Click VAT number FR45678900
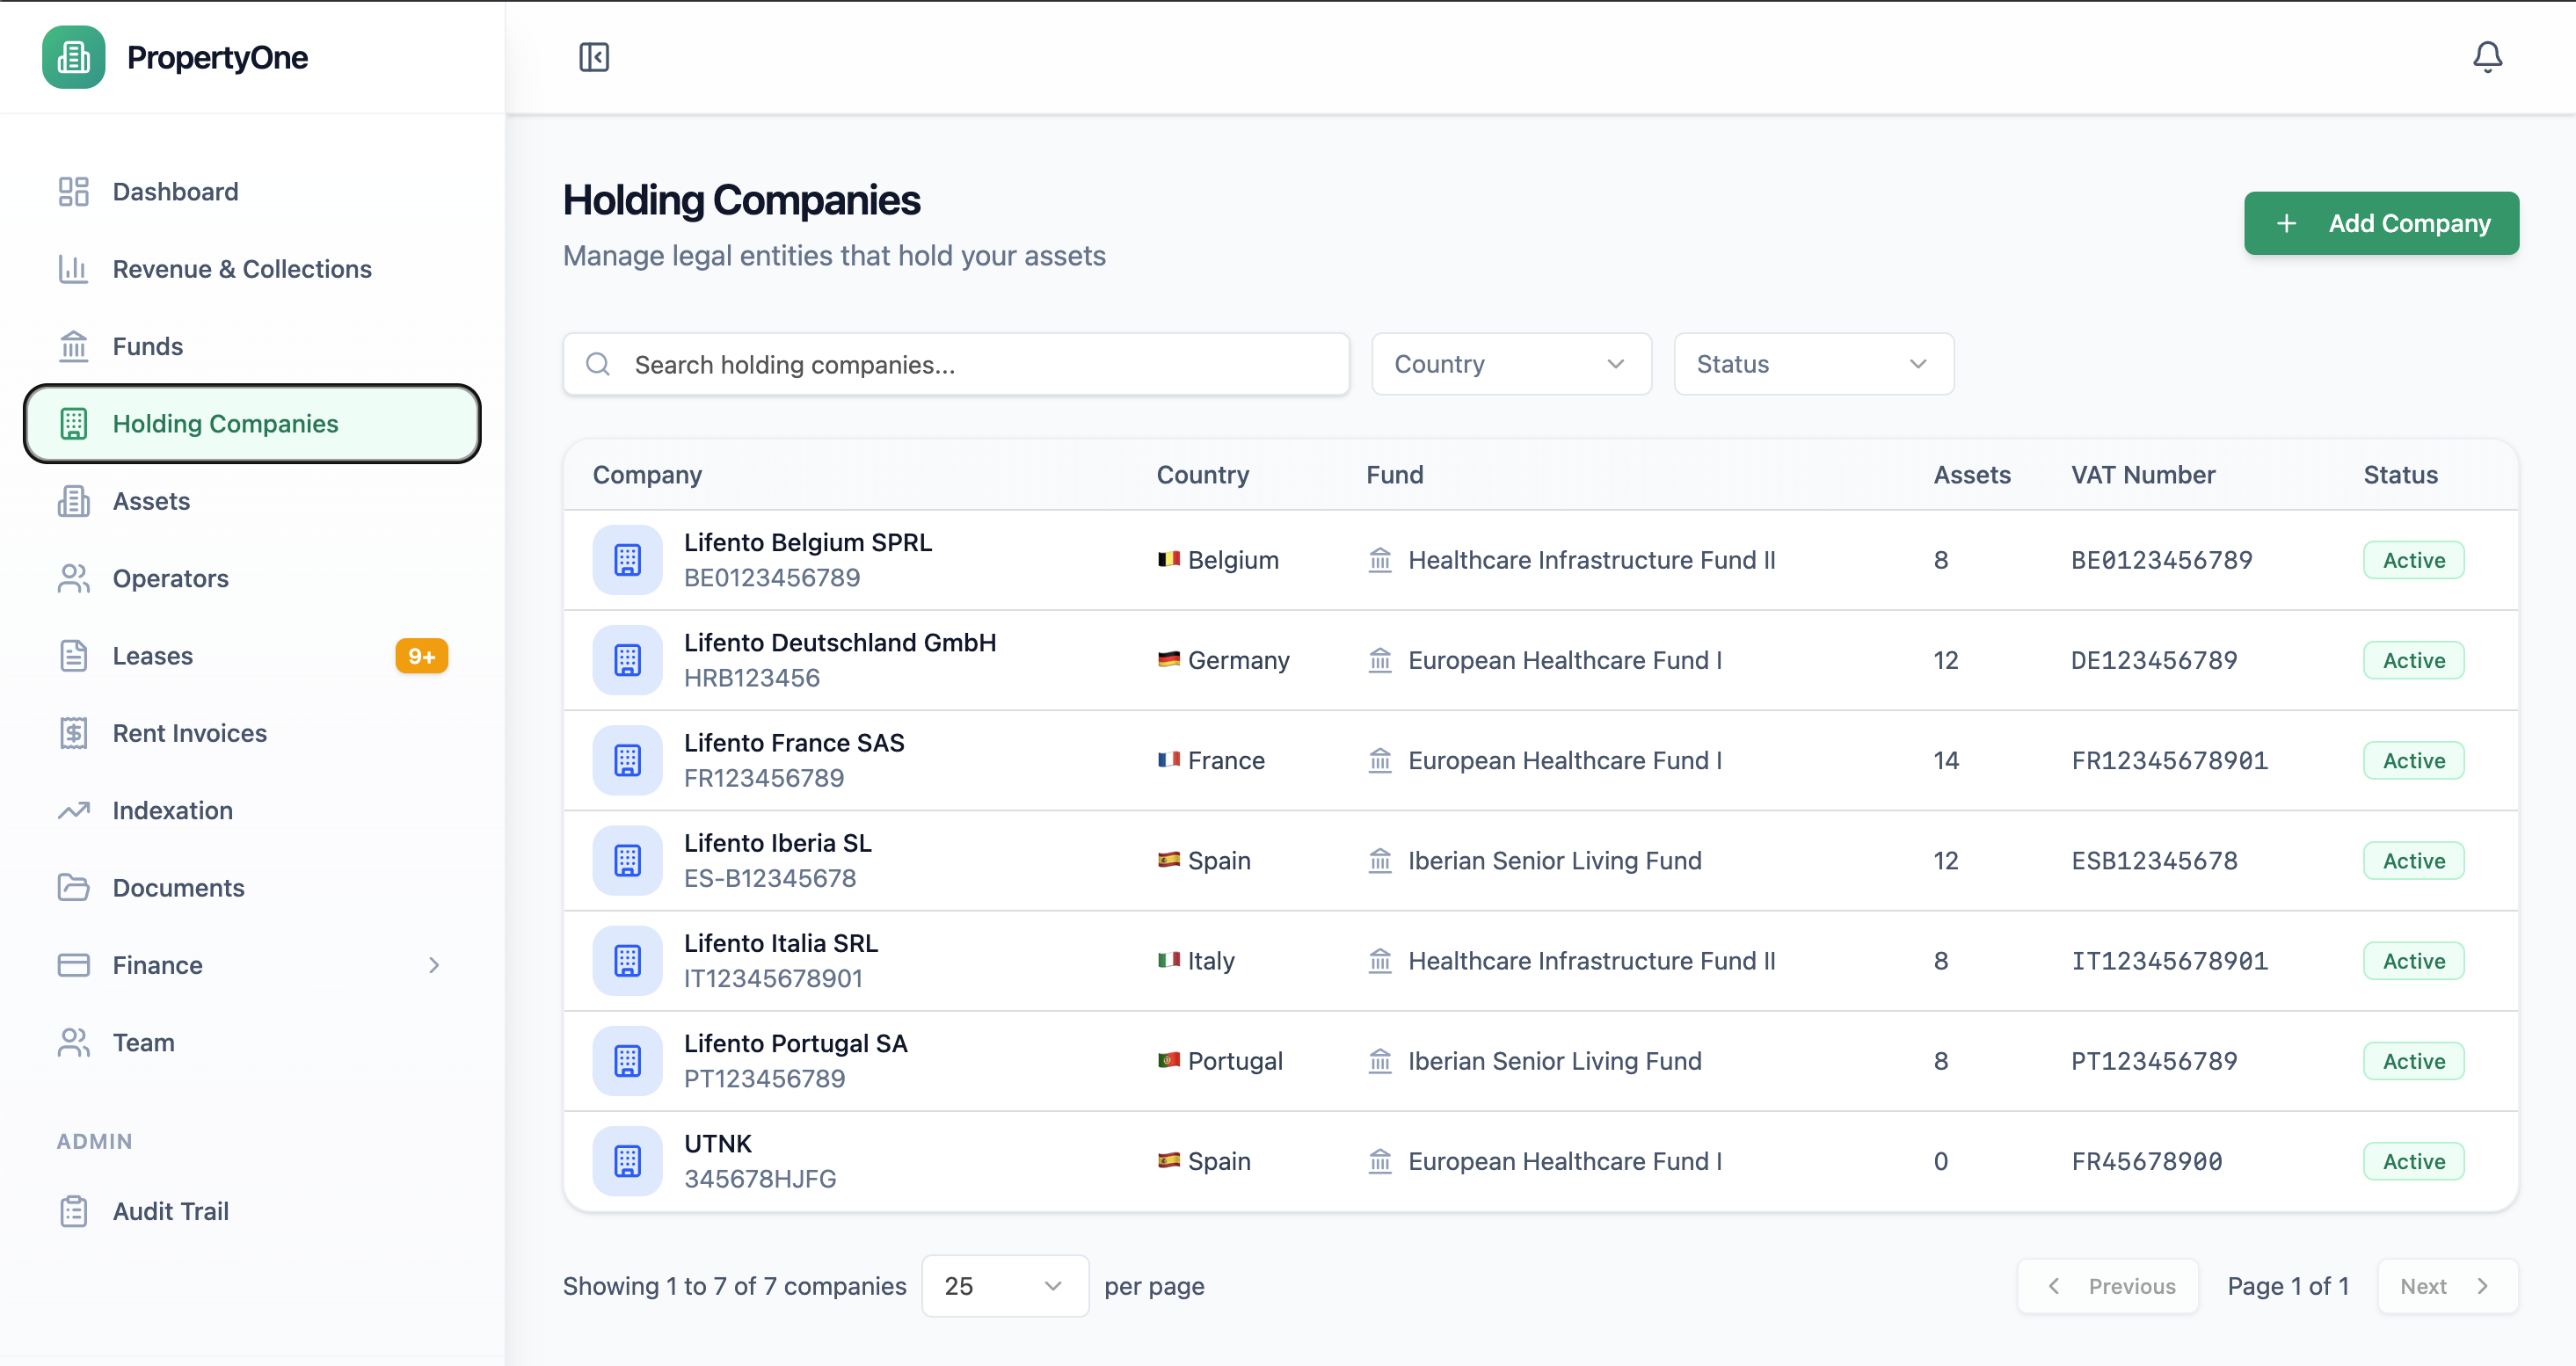This screenshot has height=1366, width=2576. pos(2146,1161)
